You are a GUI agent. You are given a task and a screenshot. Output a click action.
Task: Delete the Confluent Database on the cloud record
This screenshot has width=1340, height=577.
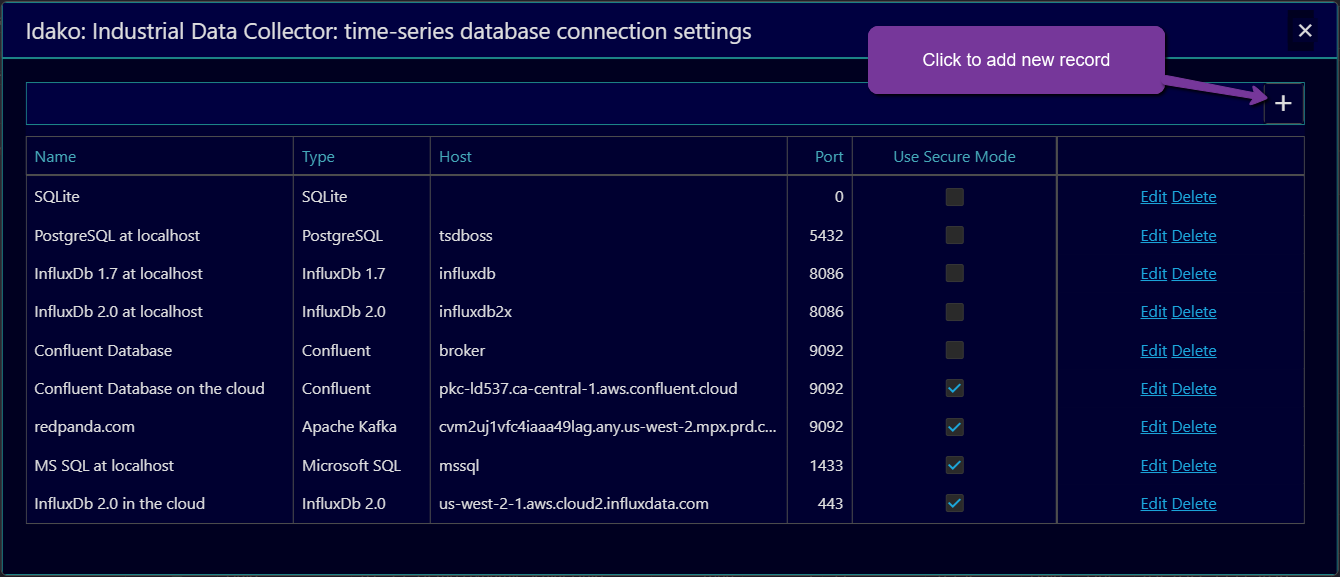pyautogui.click(x=1194, y=389)
